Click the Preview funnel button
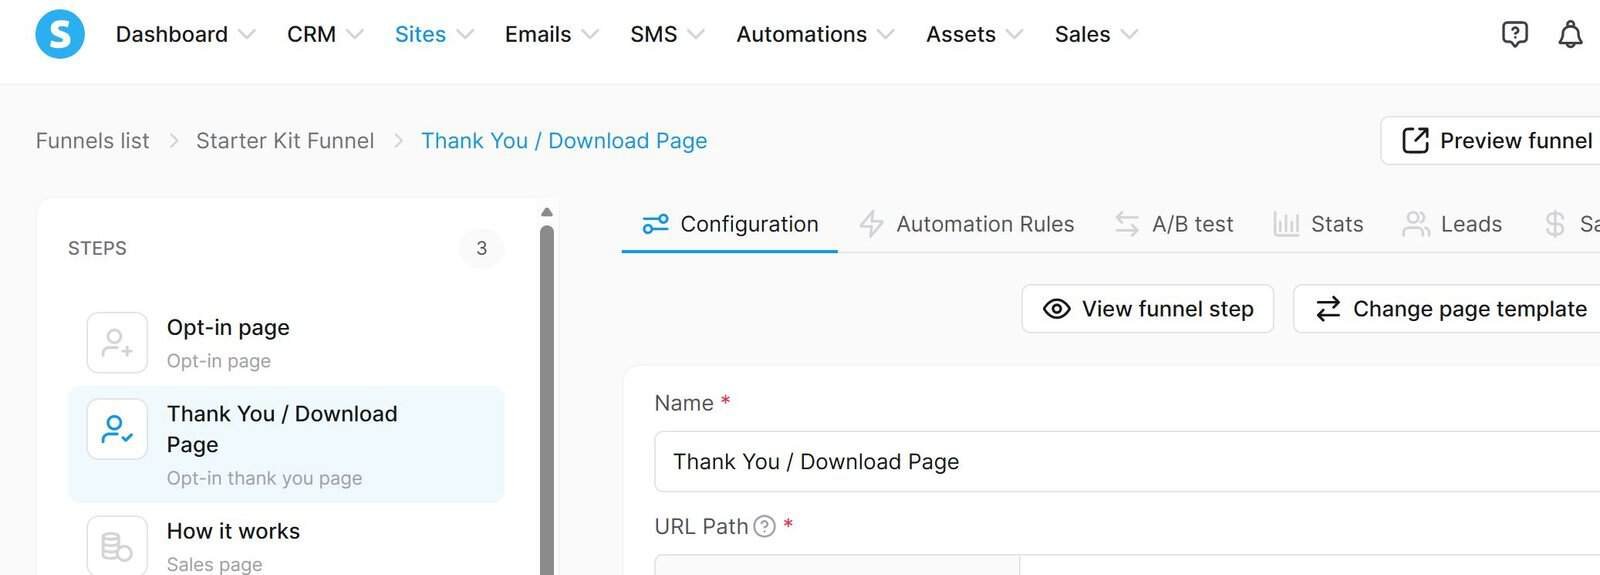Screen dimensions: 1600x575 [1491, 140]
